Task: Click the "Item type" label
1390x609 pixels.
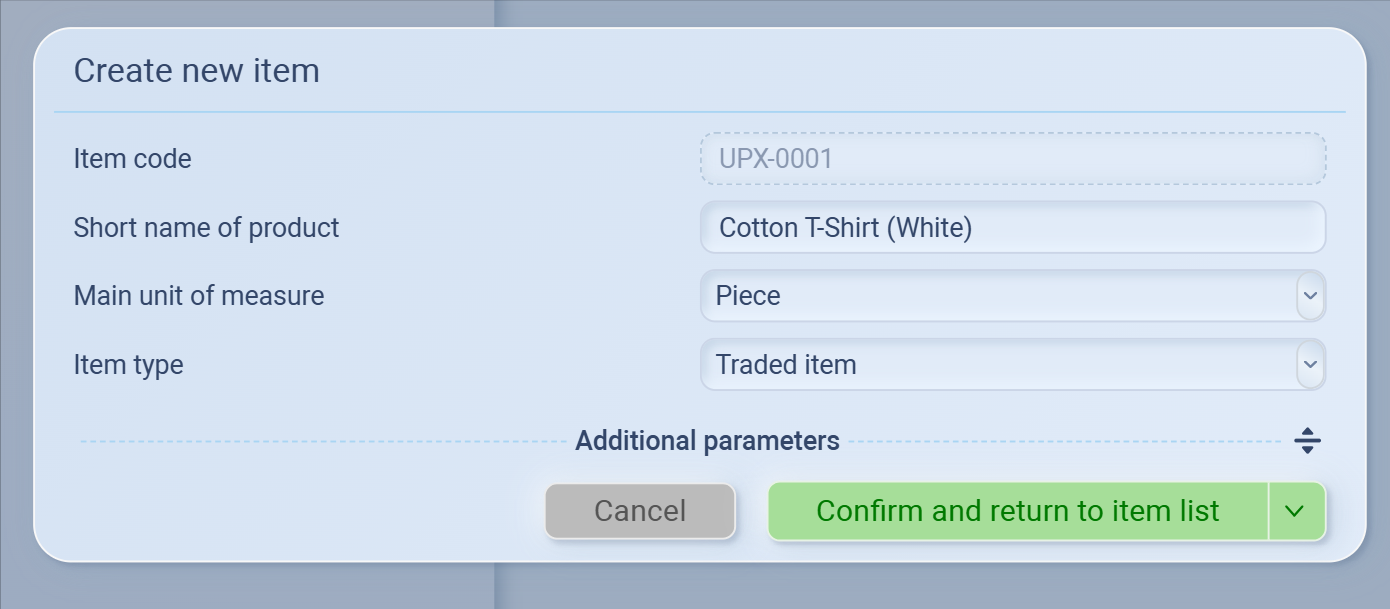Action: pos(128,365)
